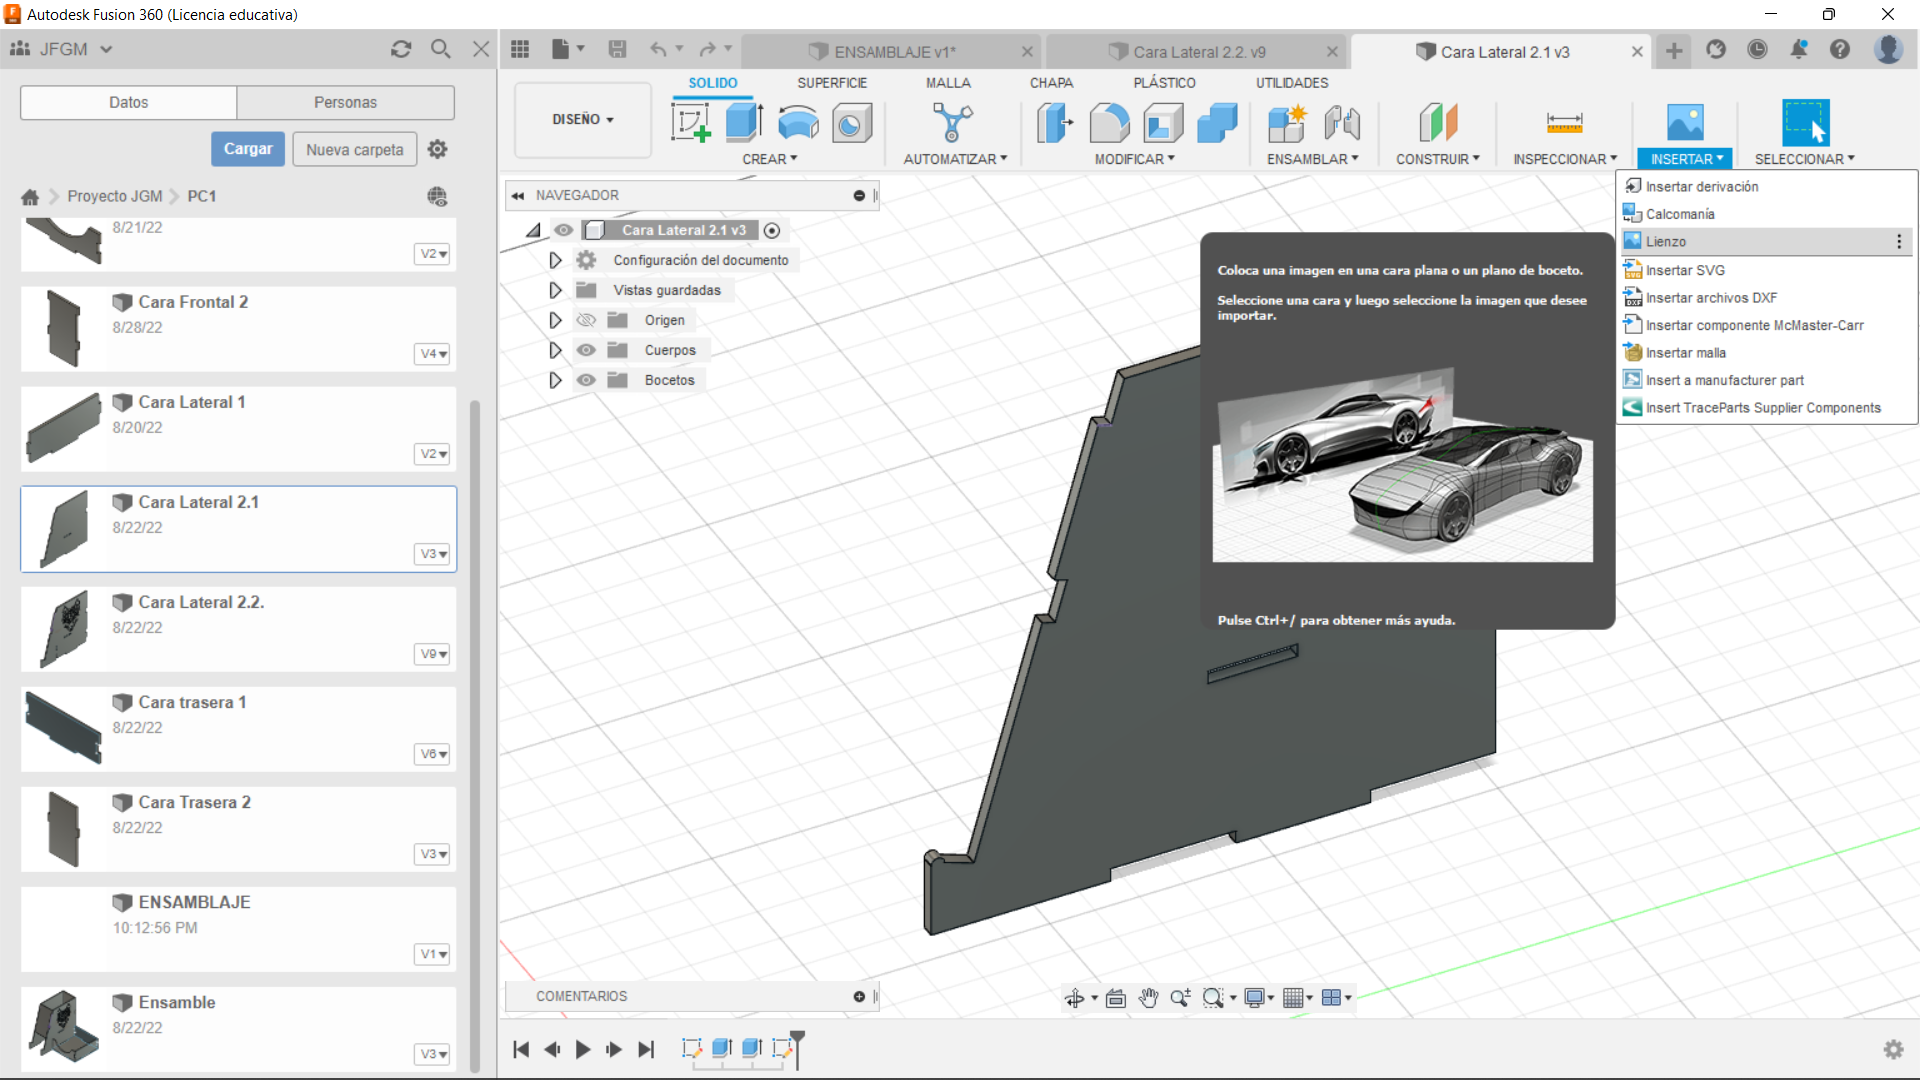This screenshot has width=1920, height=1080.
Task: Click the Revolve tool in Crear
Action: [798, 123]
